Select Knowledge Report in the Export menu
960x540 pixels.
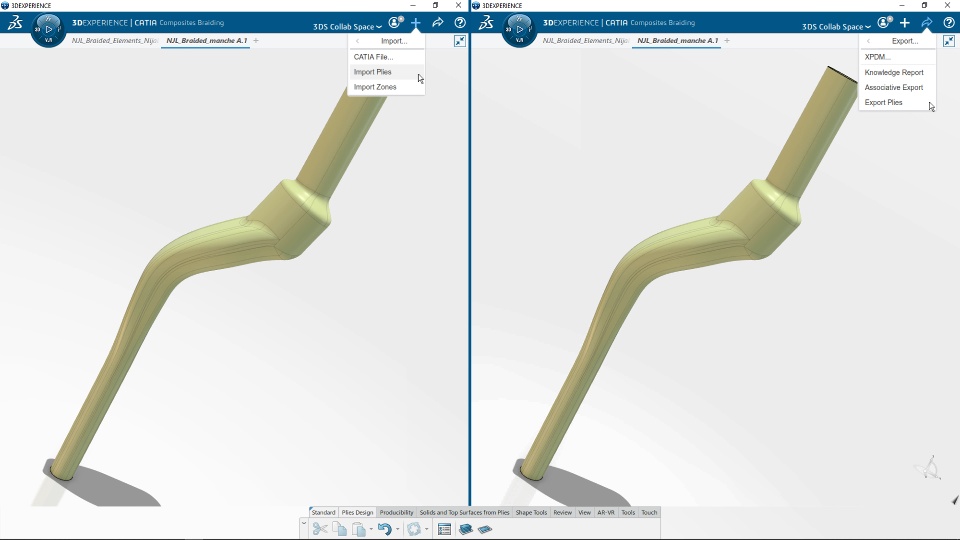(898, 72)
